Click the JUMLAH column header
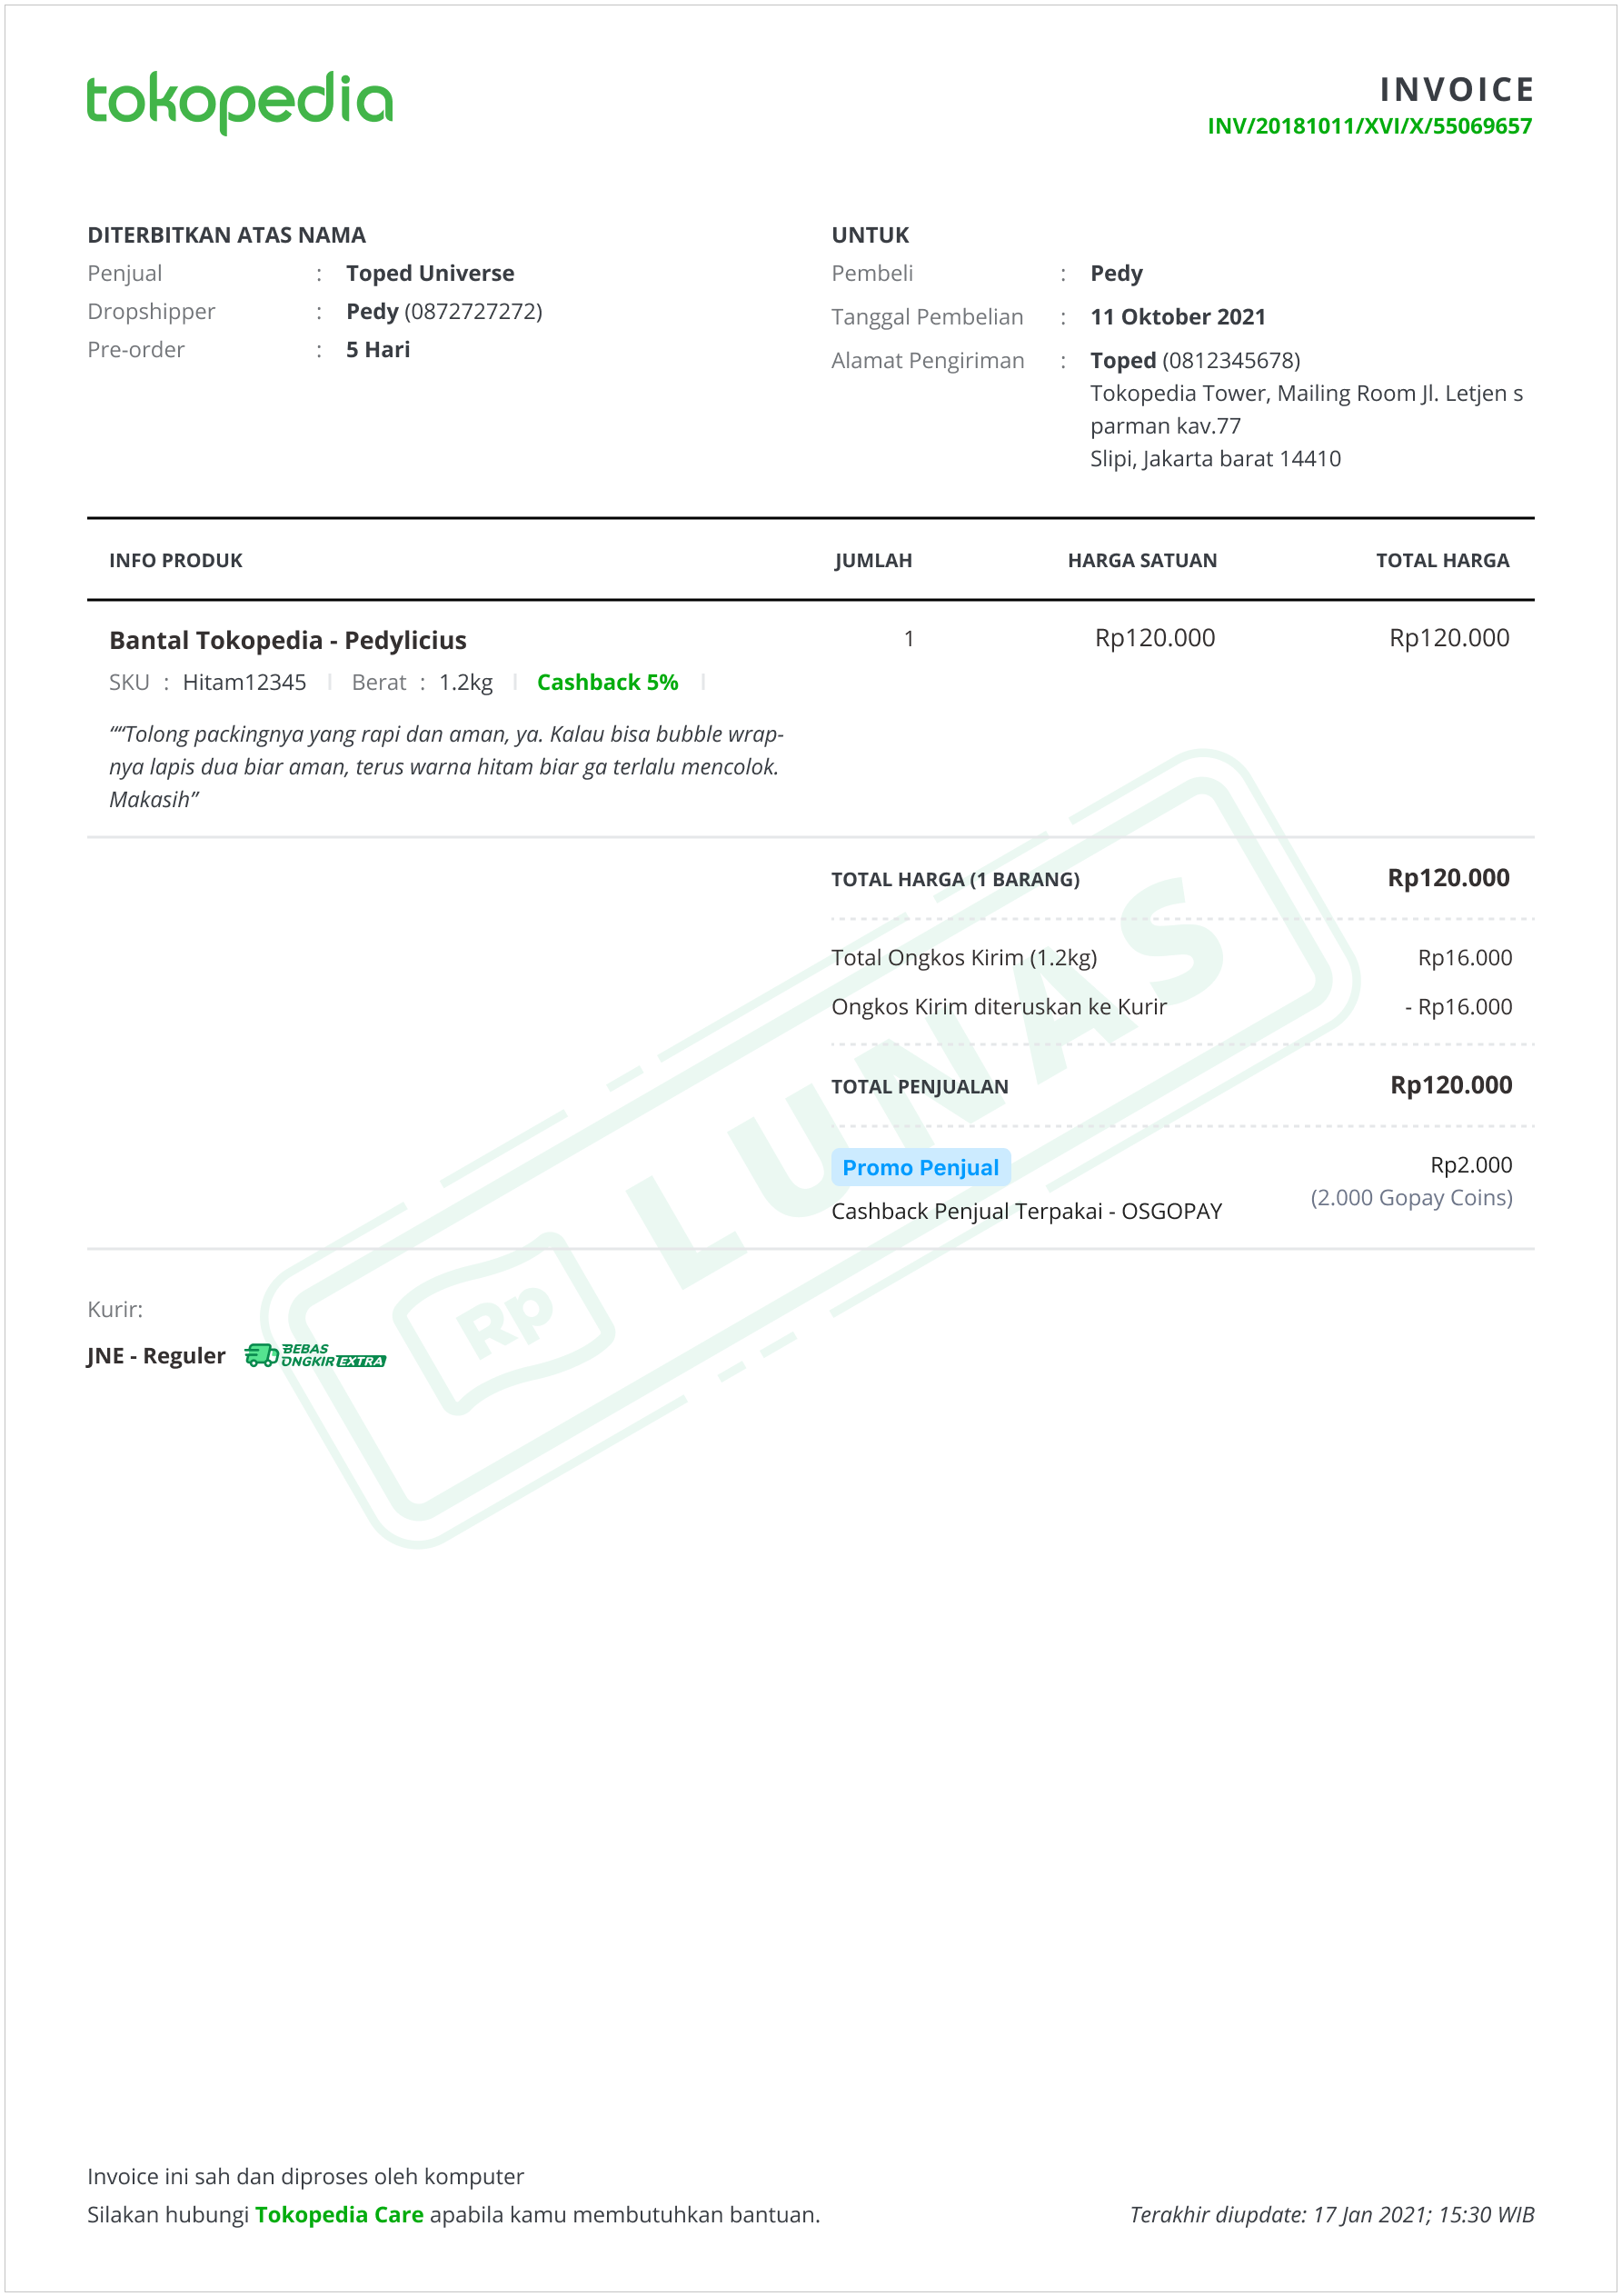This screenshot has height=2296, width=1622. [873, 560]
